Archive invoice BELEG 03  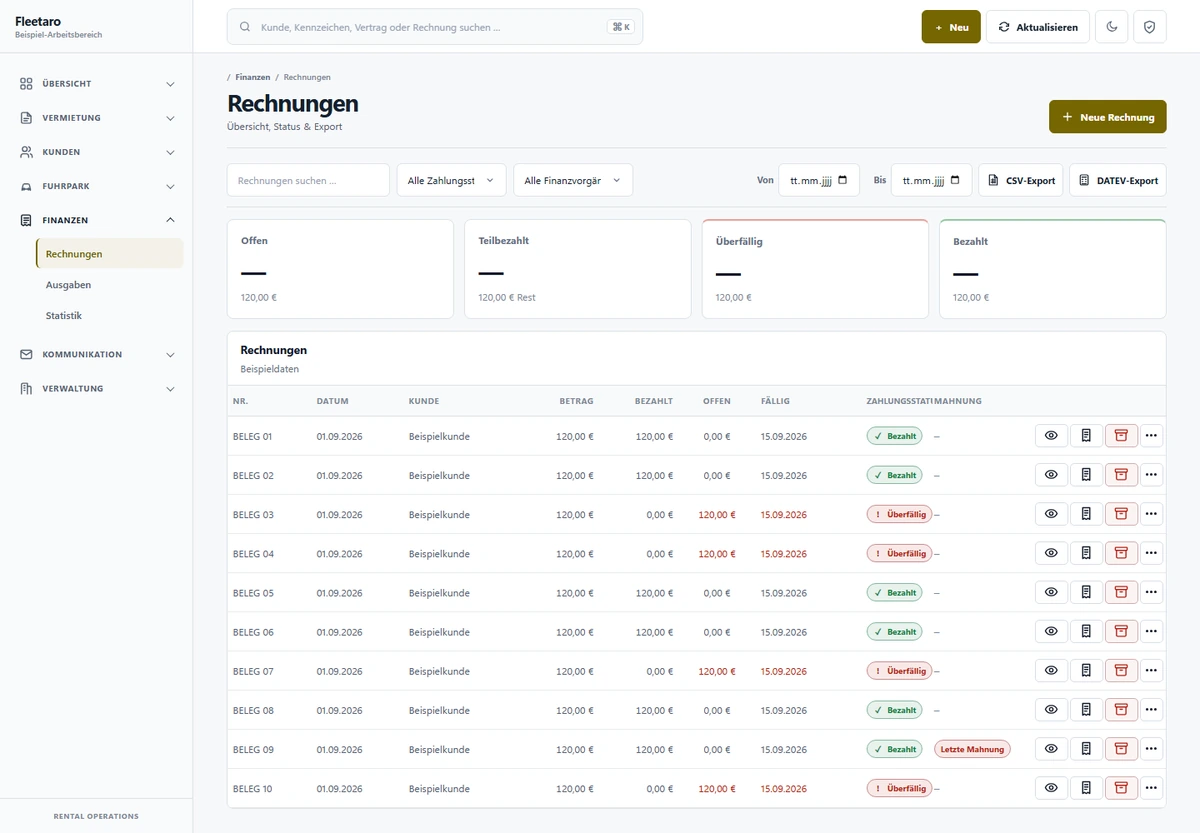[x=1121, y=514]
